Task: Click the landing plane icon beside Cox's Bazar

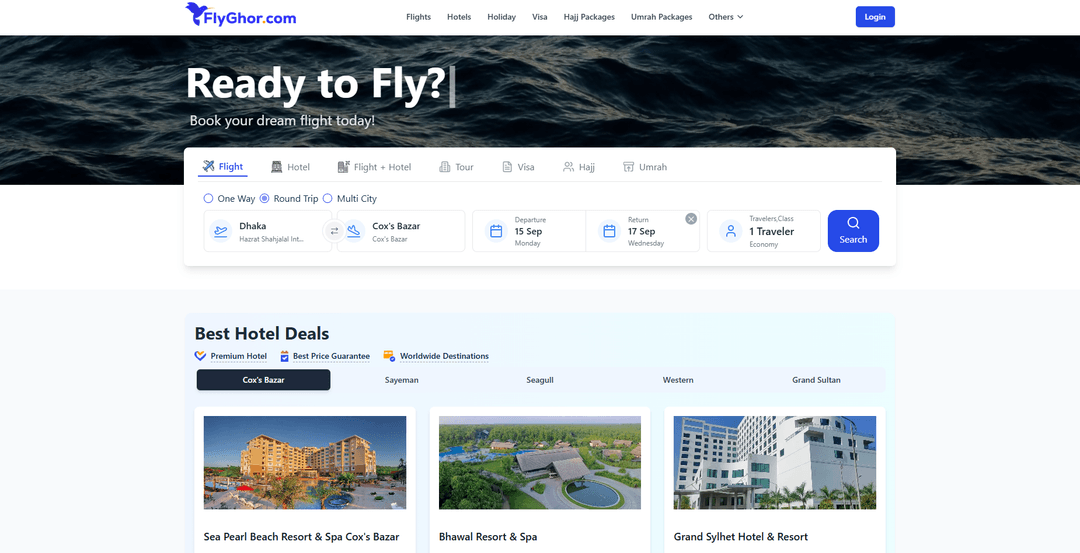Action: point(353,231)
